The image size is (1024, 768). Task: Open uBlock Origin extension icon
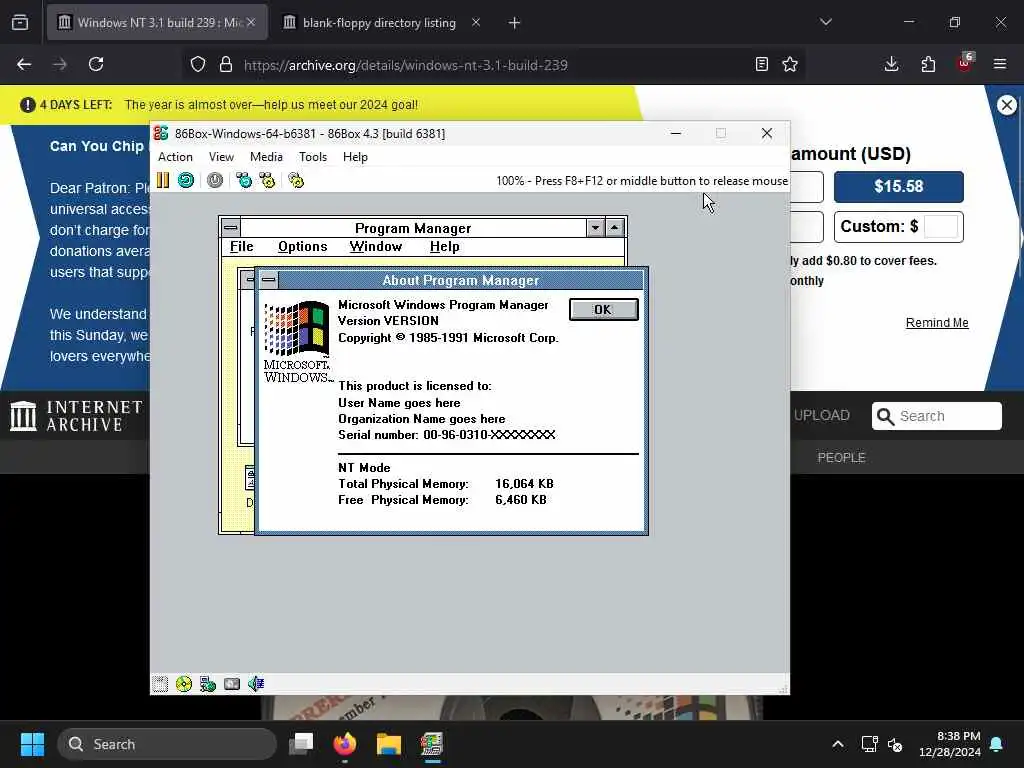(x=965, y=63)
